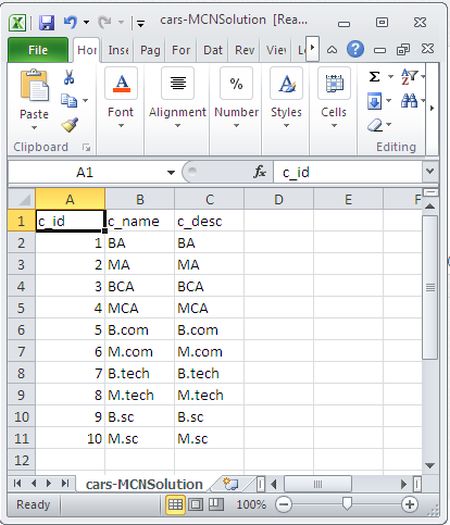Click the zoom in plus button
Image resolution: width=450 pixels, height=525 pixels.
coord(409,504)
